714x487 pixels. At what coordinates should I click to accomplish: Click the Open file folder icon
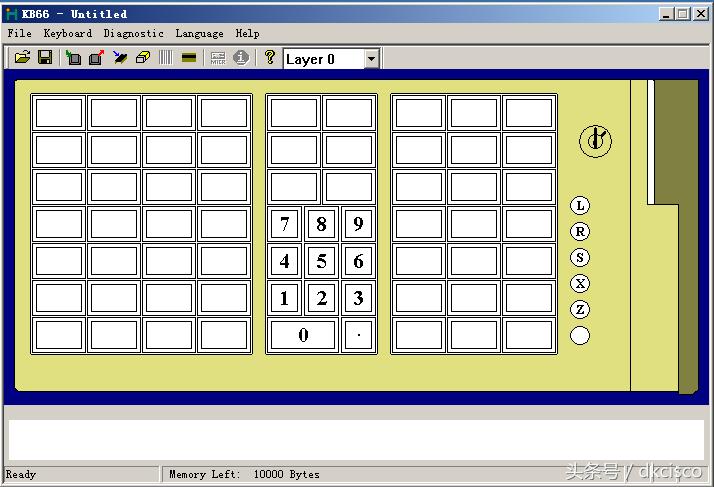(x=22, y=57)
